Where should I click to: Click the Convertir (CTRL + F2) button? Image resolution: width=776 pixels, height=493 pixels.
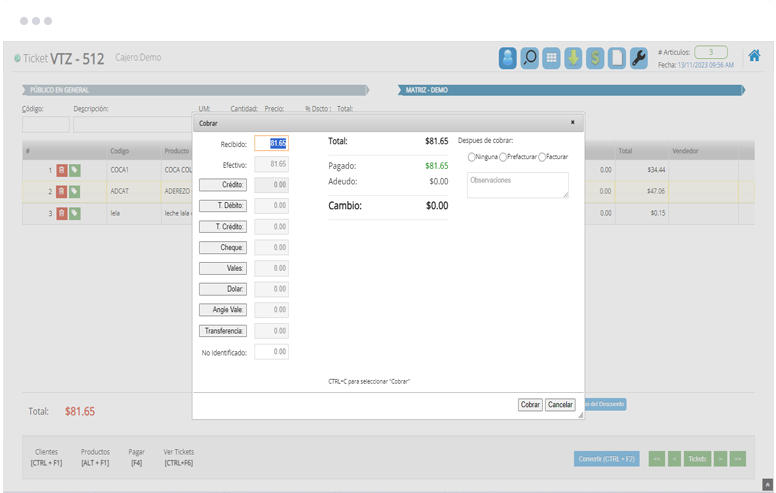click(607, 459)
